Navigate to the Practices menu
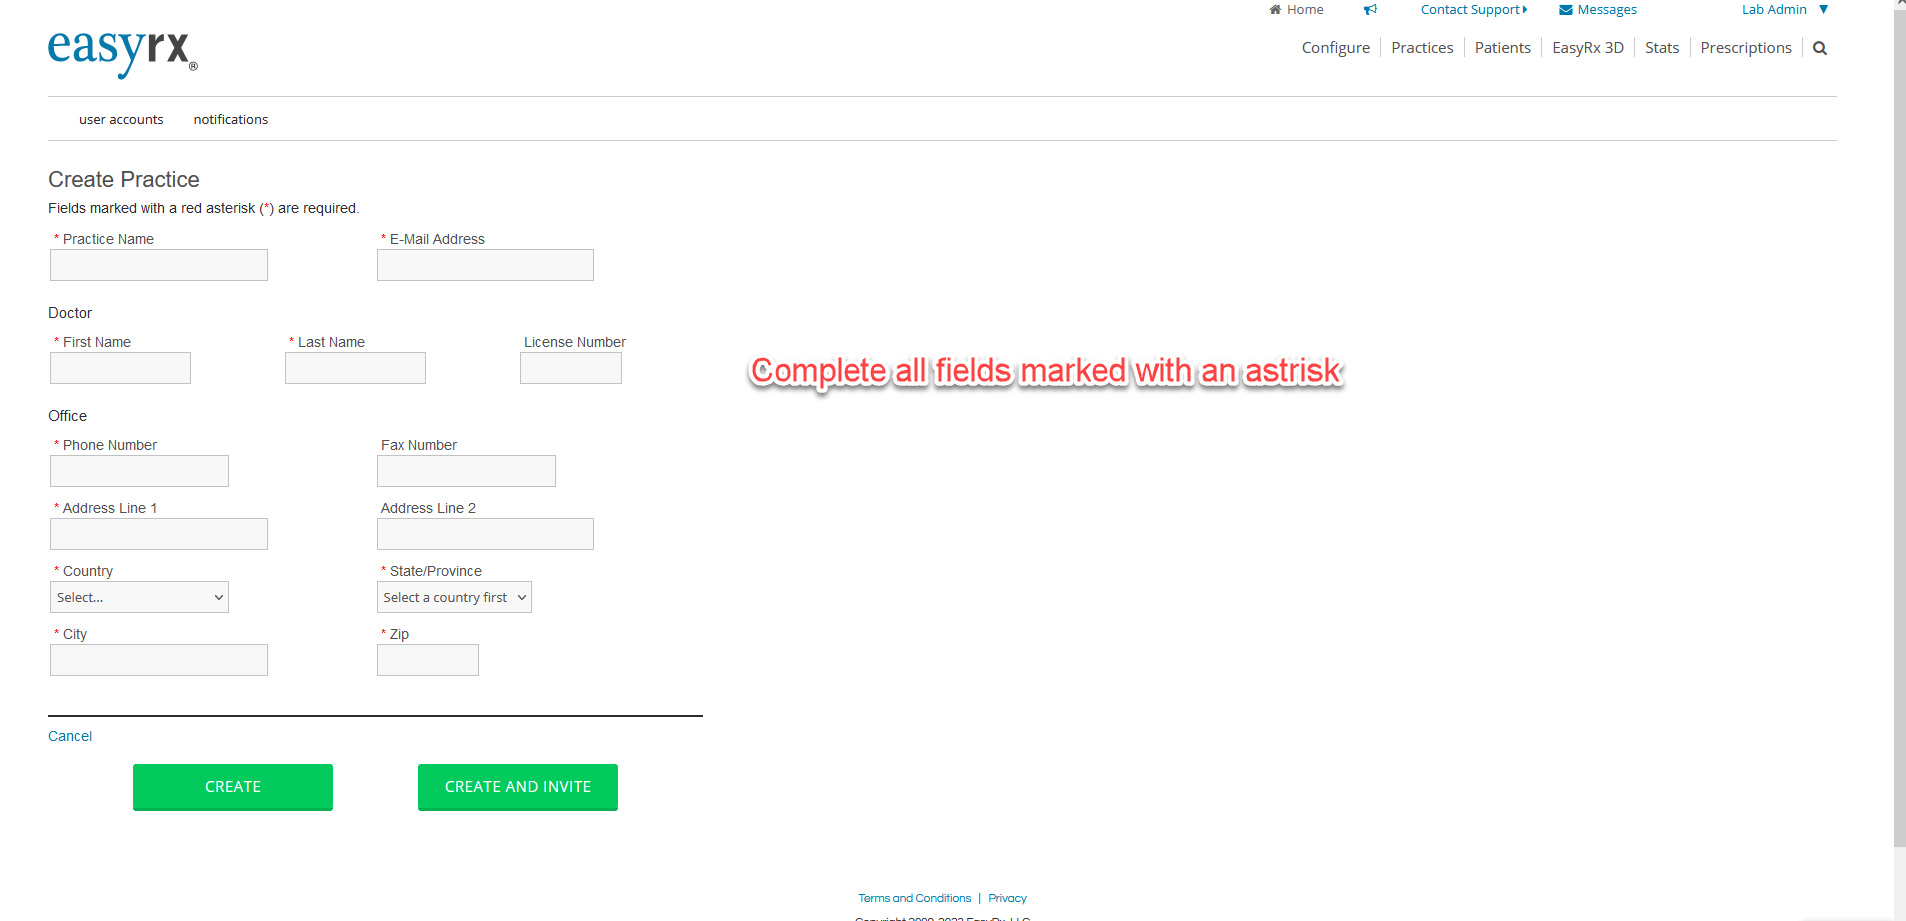 pos(1422,48)
